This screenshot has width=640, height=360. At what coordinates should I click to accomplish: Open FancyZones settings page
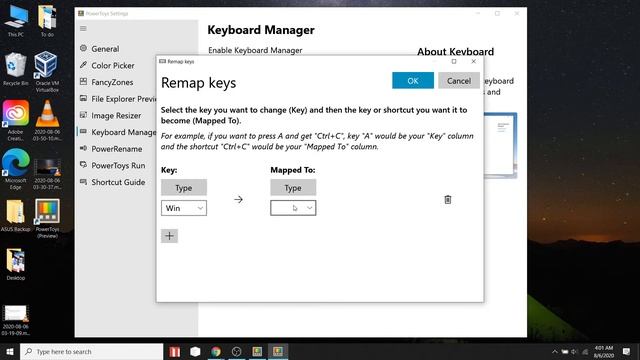(112, 82)
